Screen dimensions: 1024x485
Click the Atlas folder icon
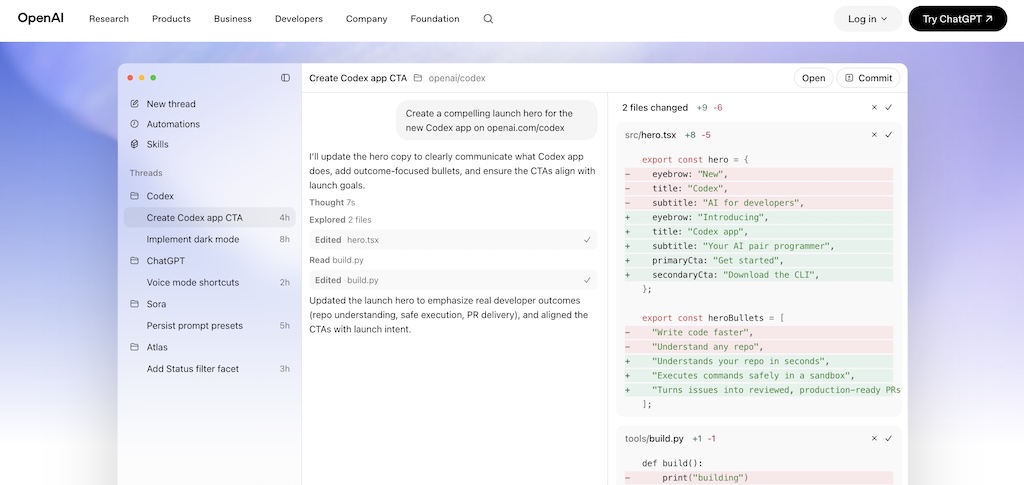[135, 347]
